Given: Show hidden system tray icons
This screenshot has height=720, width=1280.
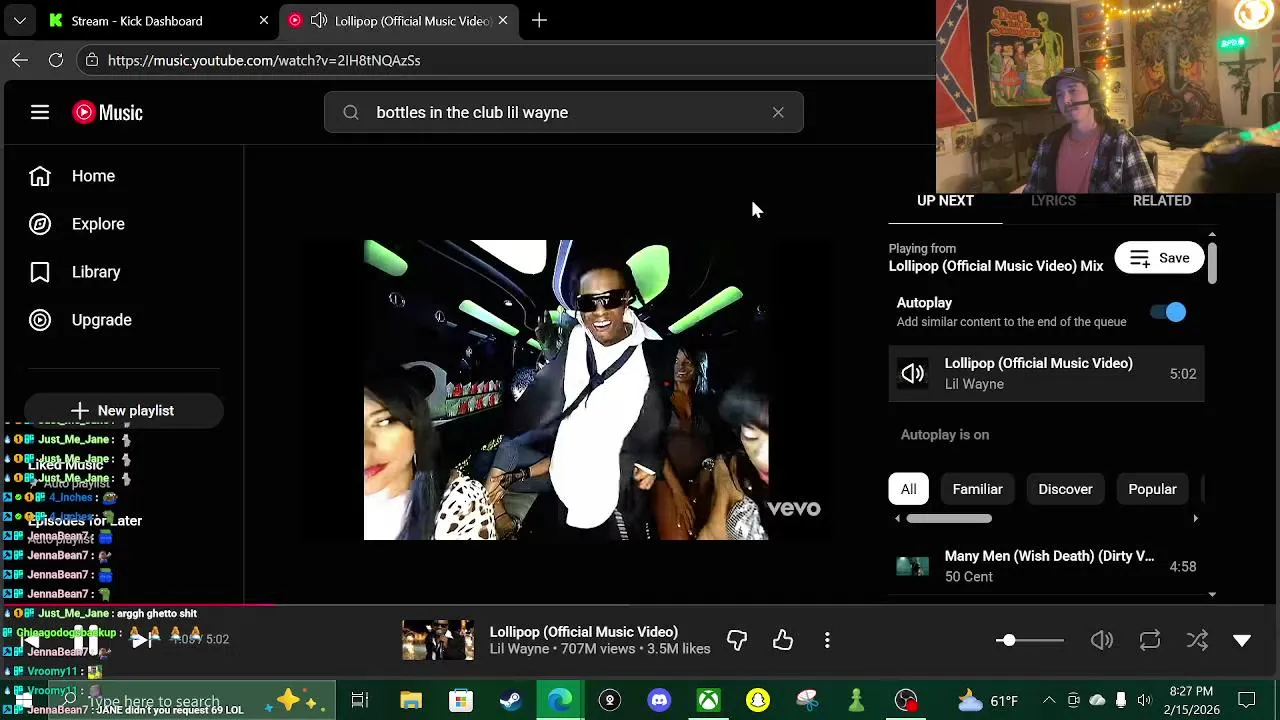Looking at the screenshot, I should [x=1049, y=700].
